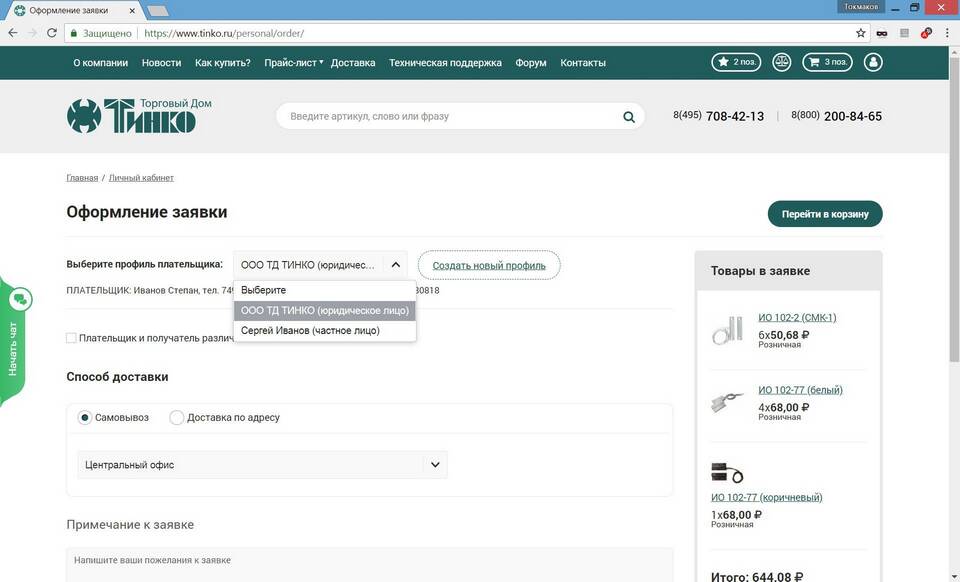The image size is (960, 582).
Task: Open the Контакты menu item
Action: click(583, 62)
